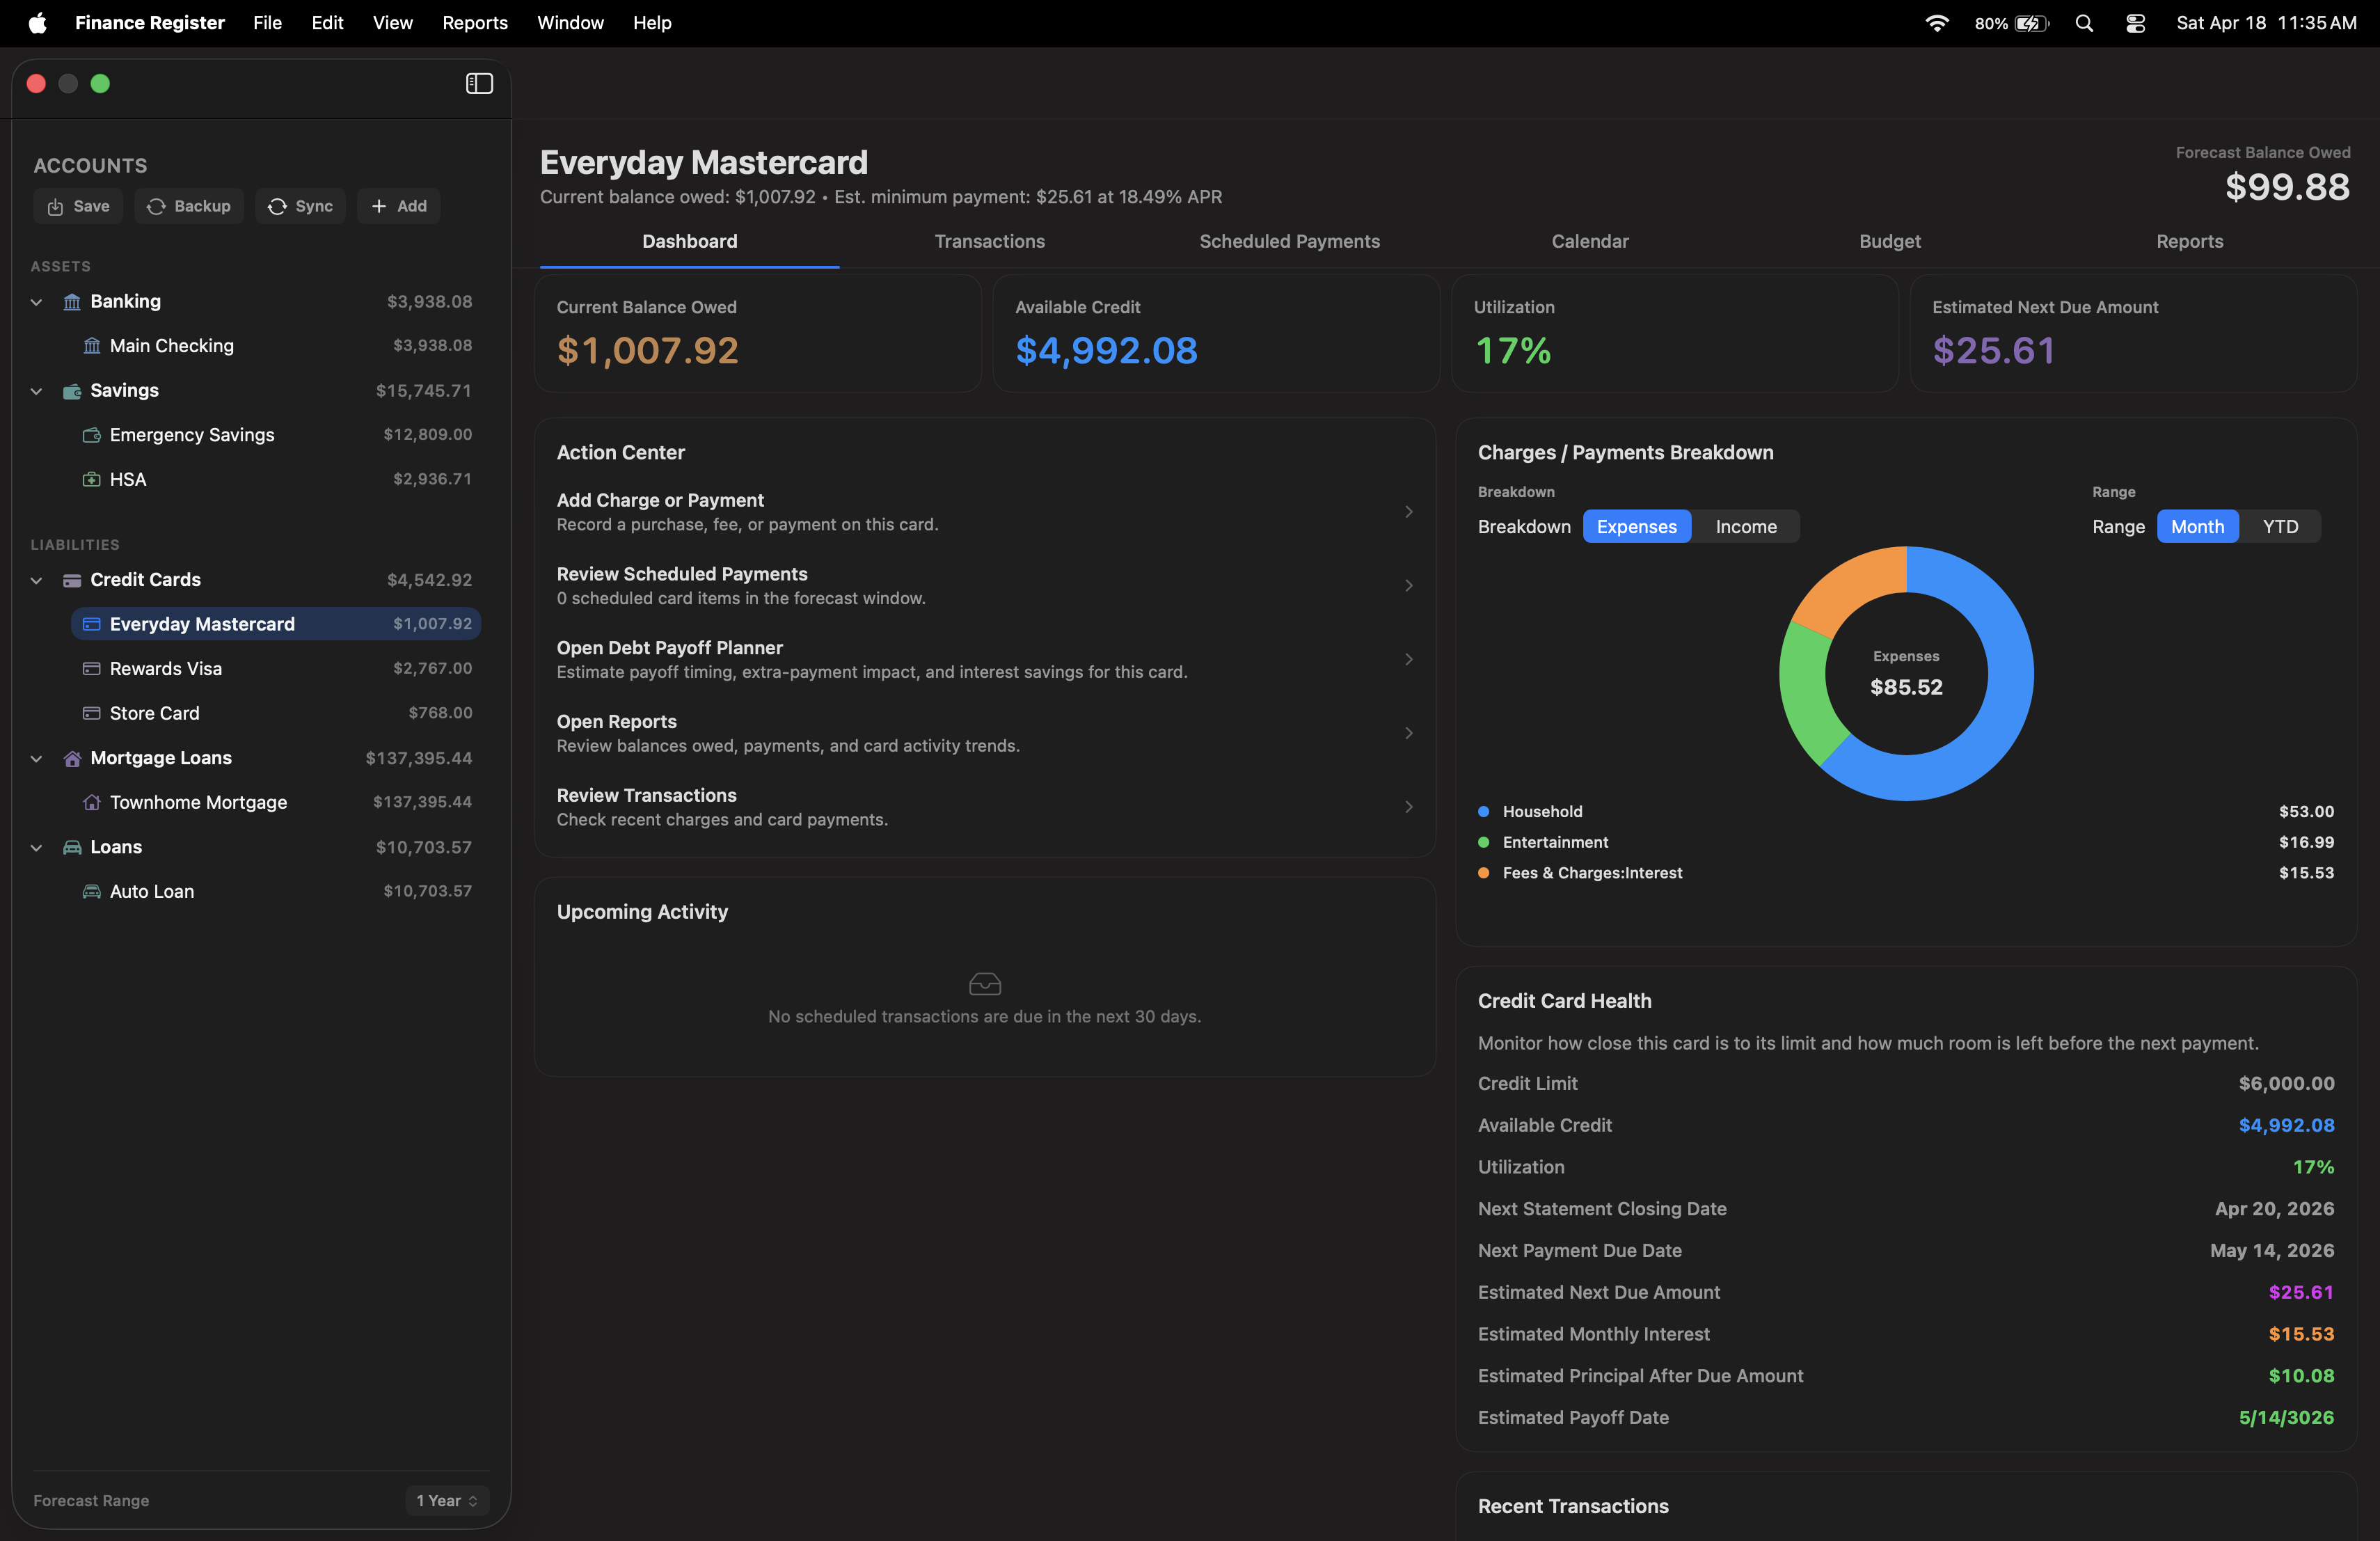
Task: Click the Estimated Next Due Amount card
Action: point(2133,333)
